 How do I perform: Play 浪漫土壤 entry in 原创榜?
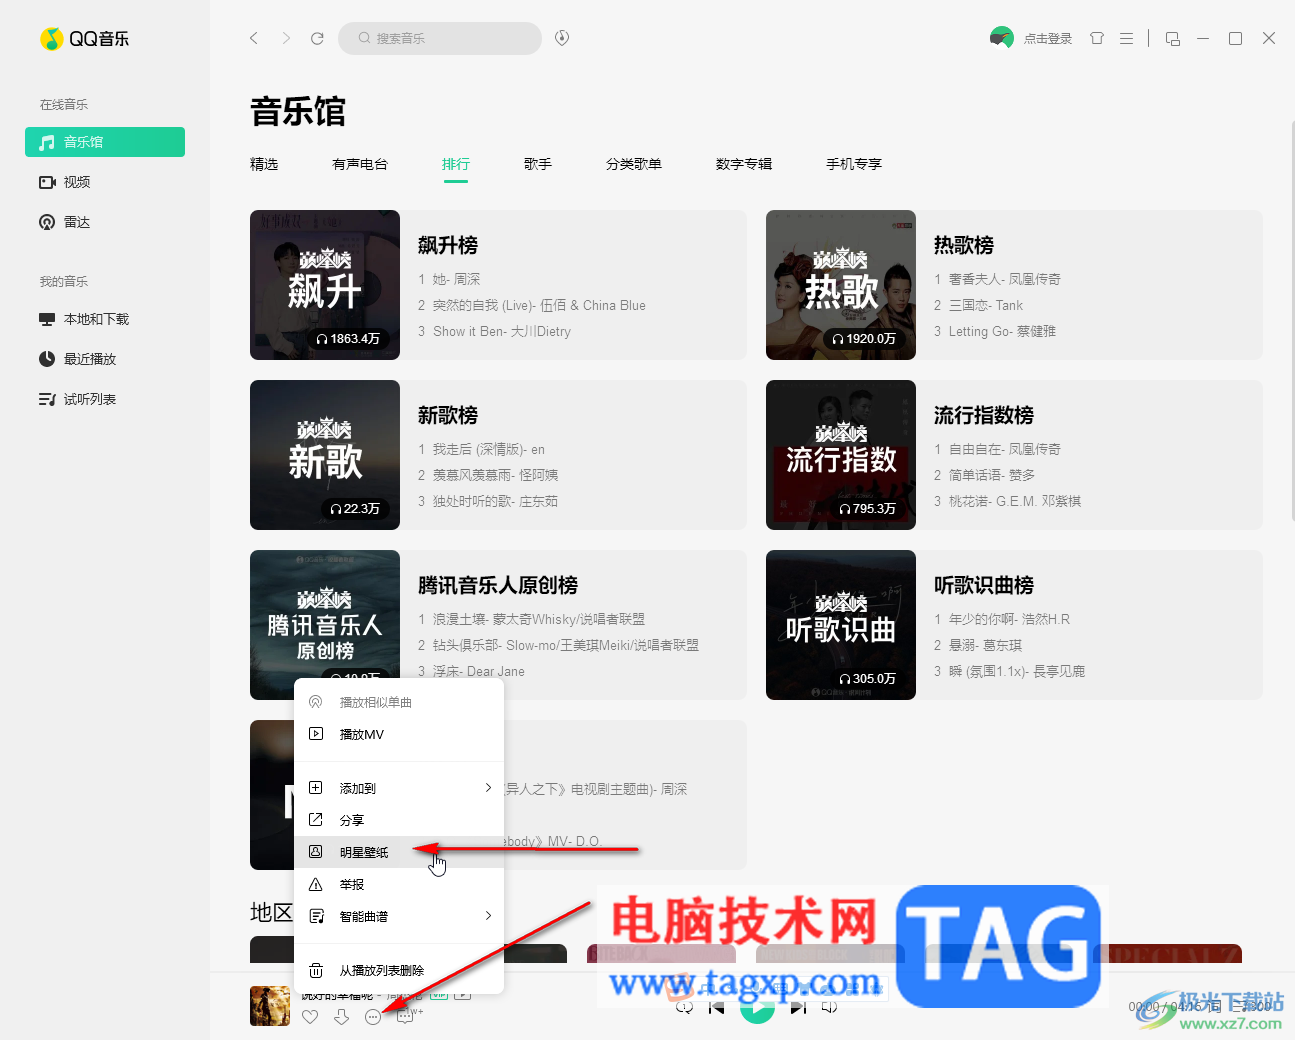point(539,619)
